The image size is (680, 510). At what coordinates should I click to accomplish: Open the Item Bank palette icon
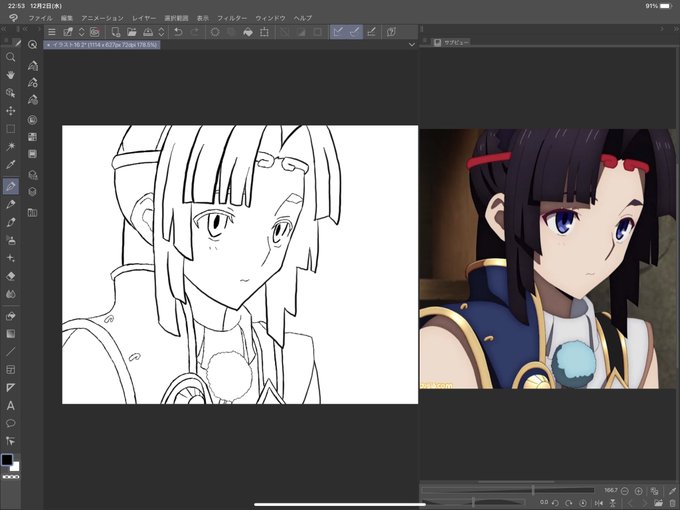[33, 212]
